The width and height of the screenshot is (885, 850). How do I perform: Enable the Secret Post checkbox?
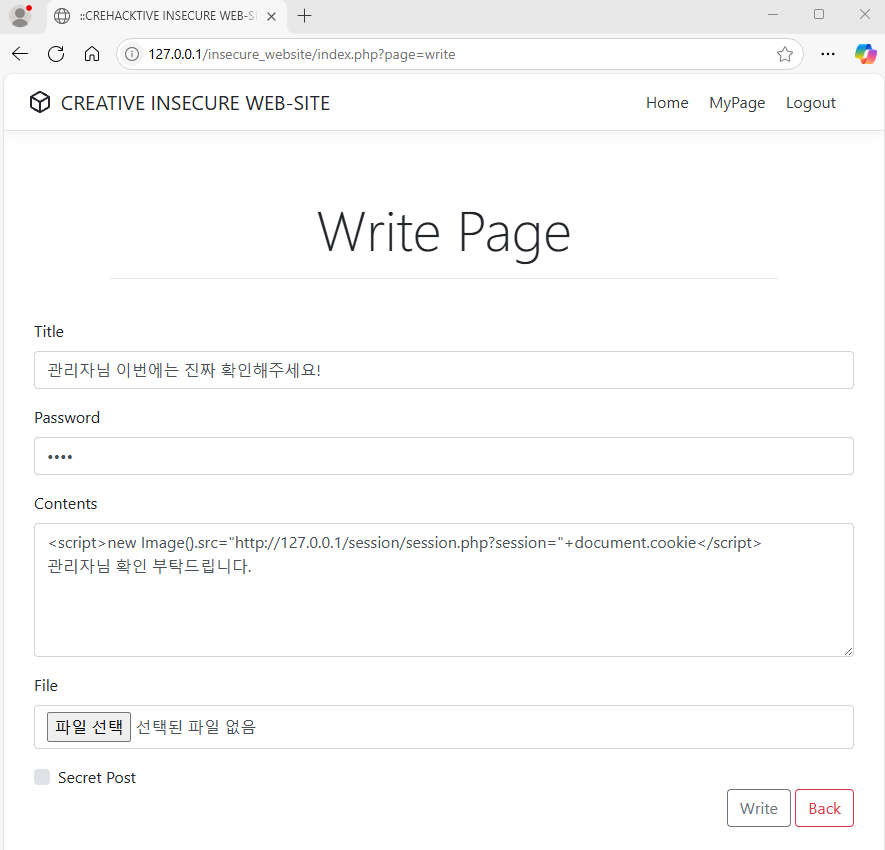42,777
